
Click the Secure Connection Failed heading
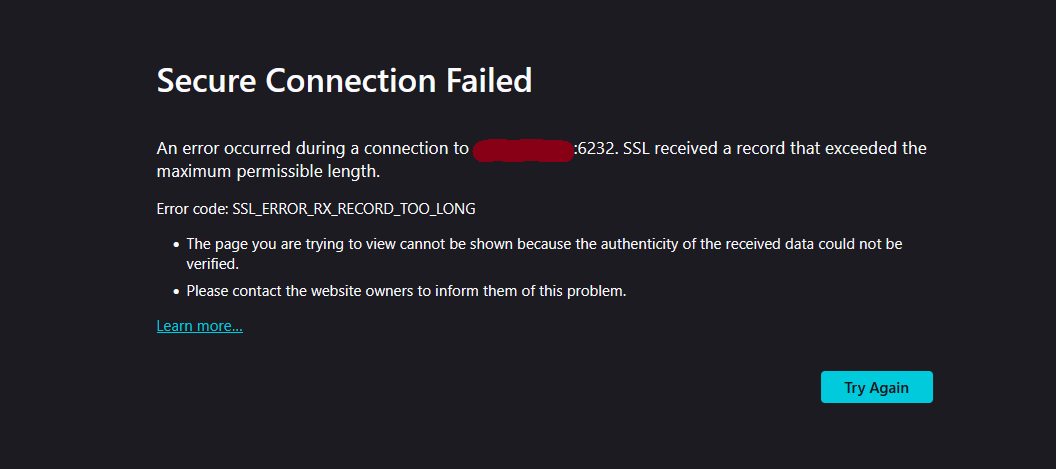pyautogui.click(x=344, y=81)
